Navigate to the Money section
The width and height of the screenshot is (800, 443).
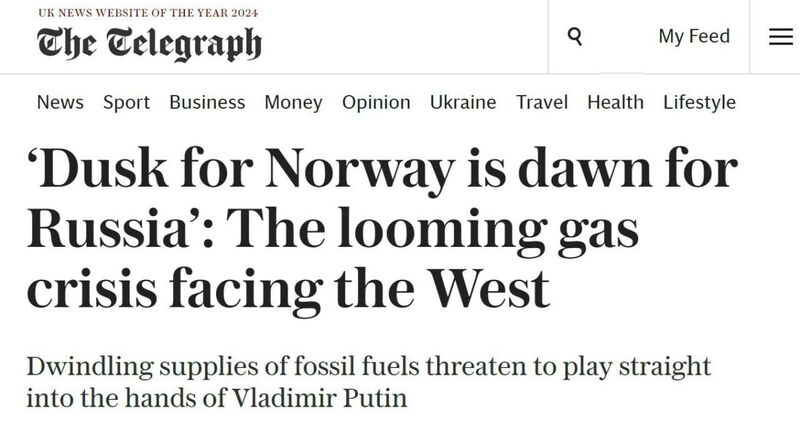point(293,103)
